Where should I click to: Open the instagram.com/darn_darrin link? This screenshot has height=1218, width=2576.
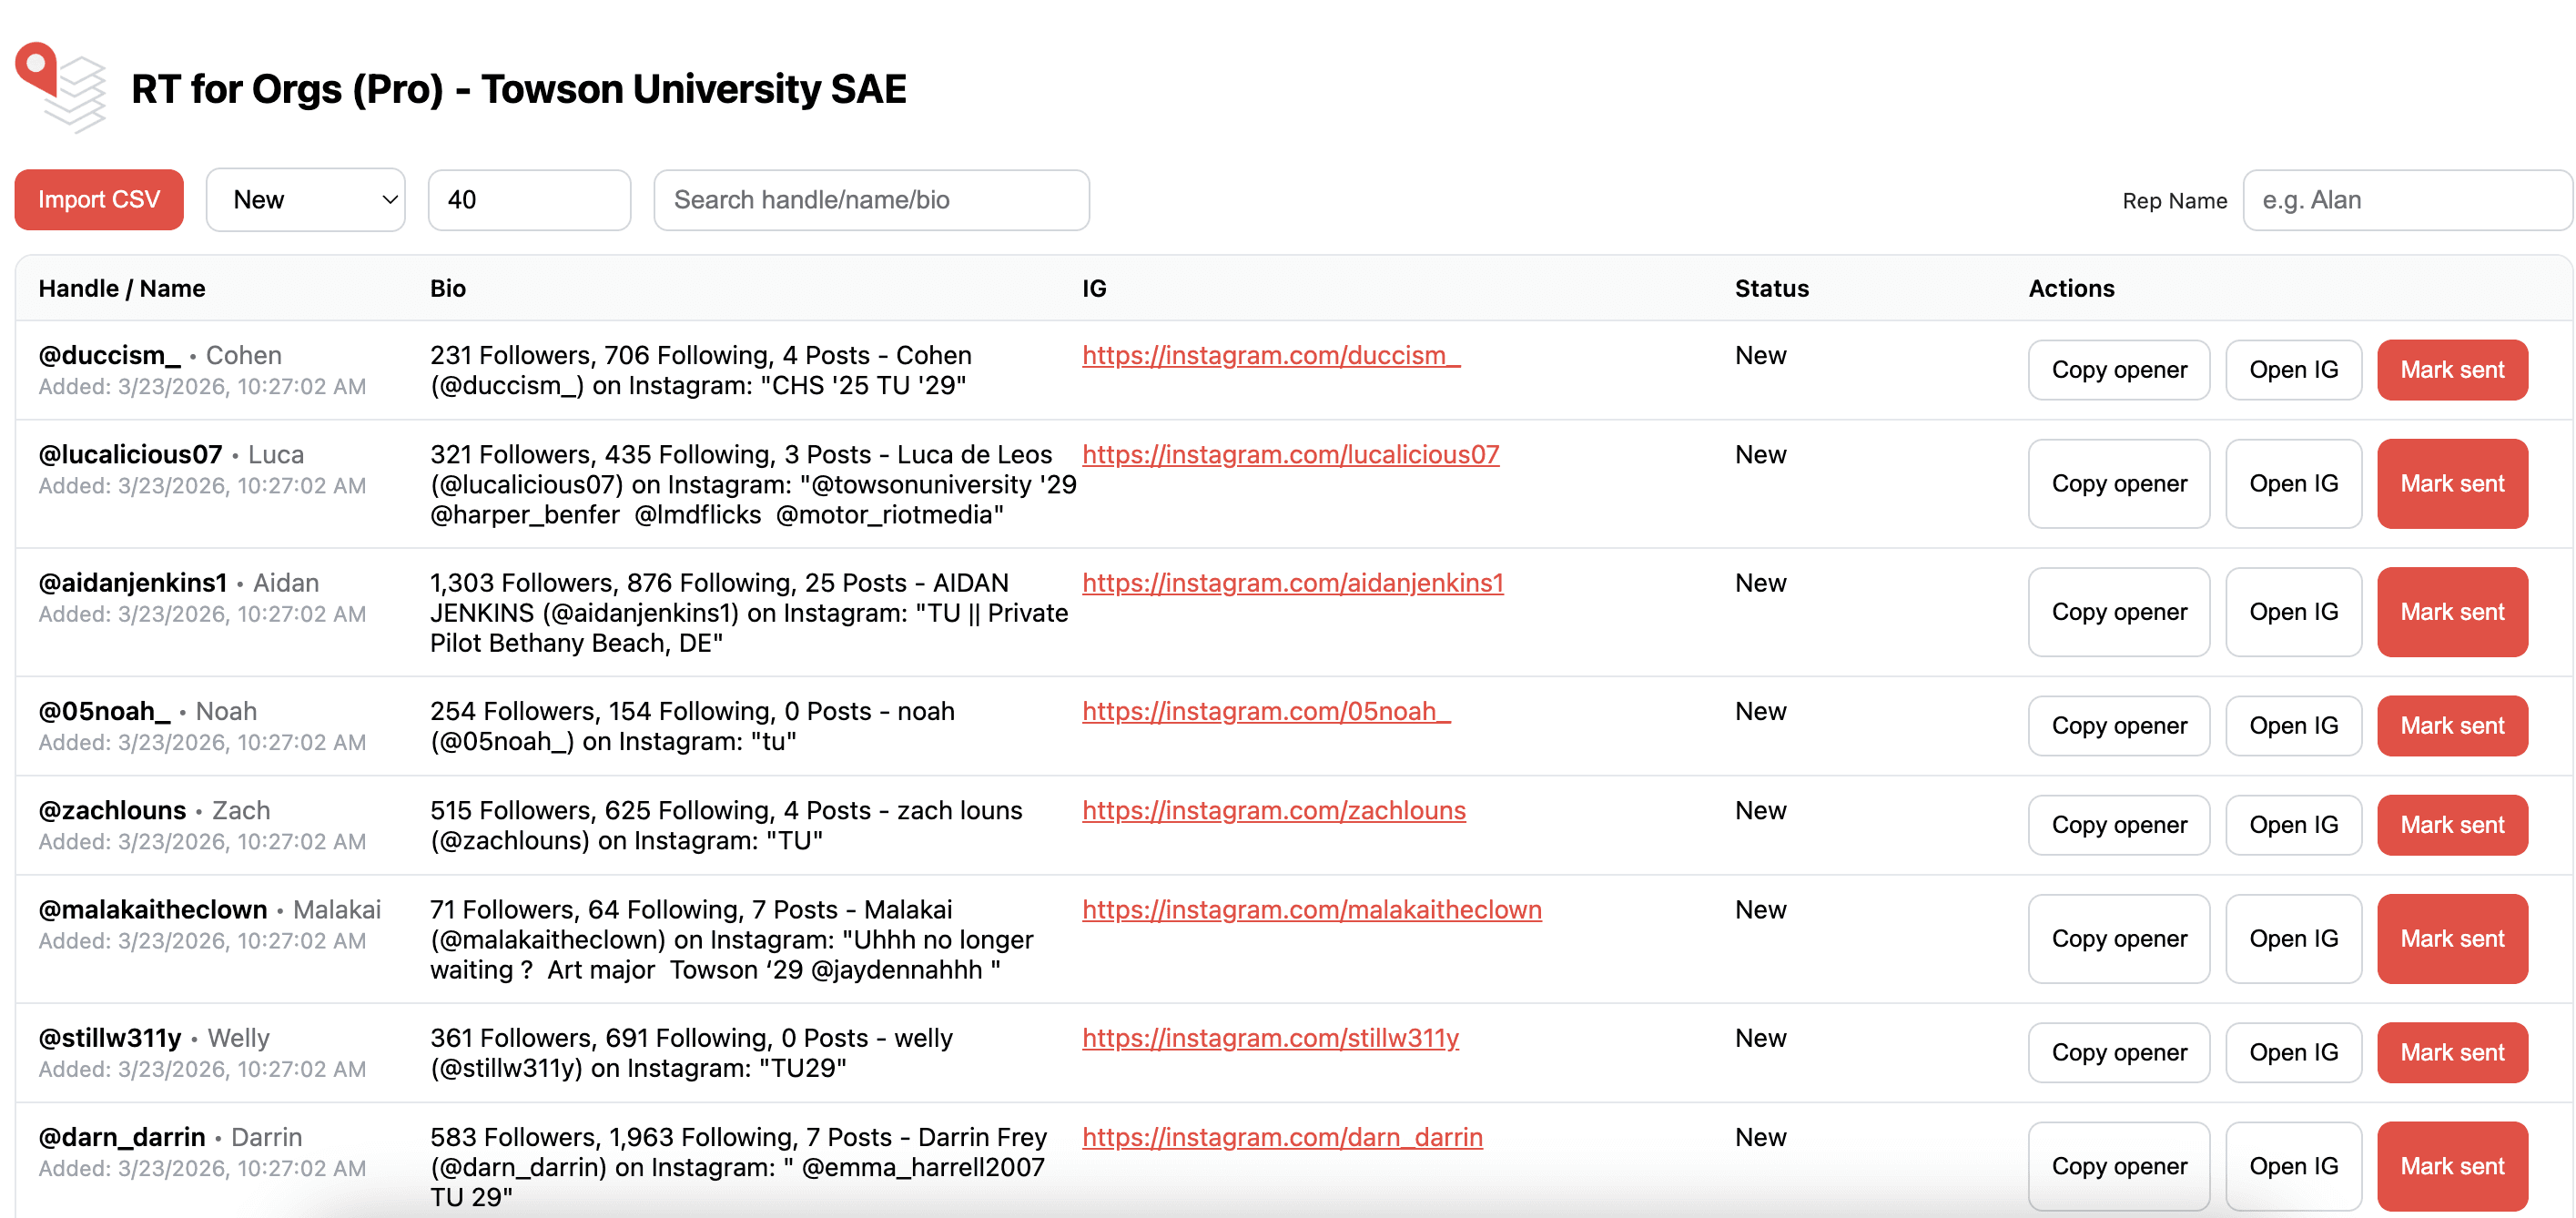coord(1281,1137)
